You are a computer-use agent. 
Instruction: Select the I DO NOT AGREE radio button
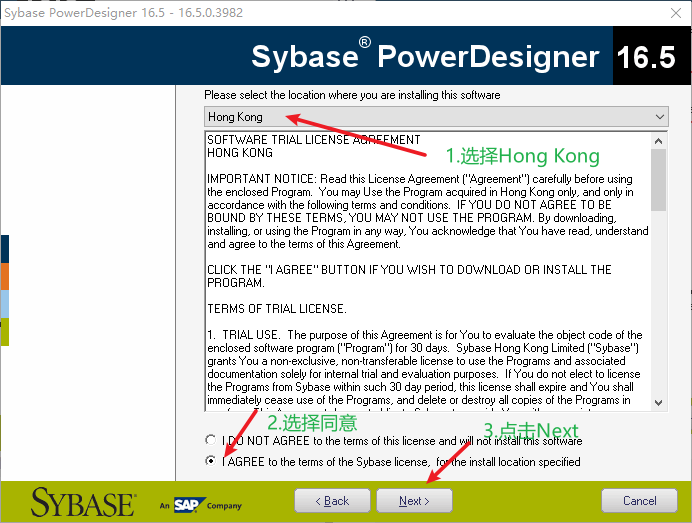211,440
